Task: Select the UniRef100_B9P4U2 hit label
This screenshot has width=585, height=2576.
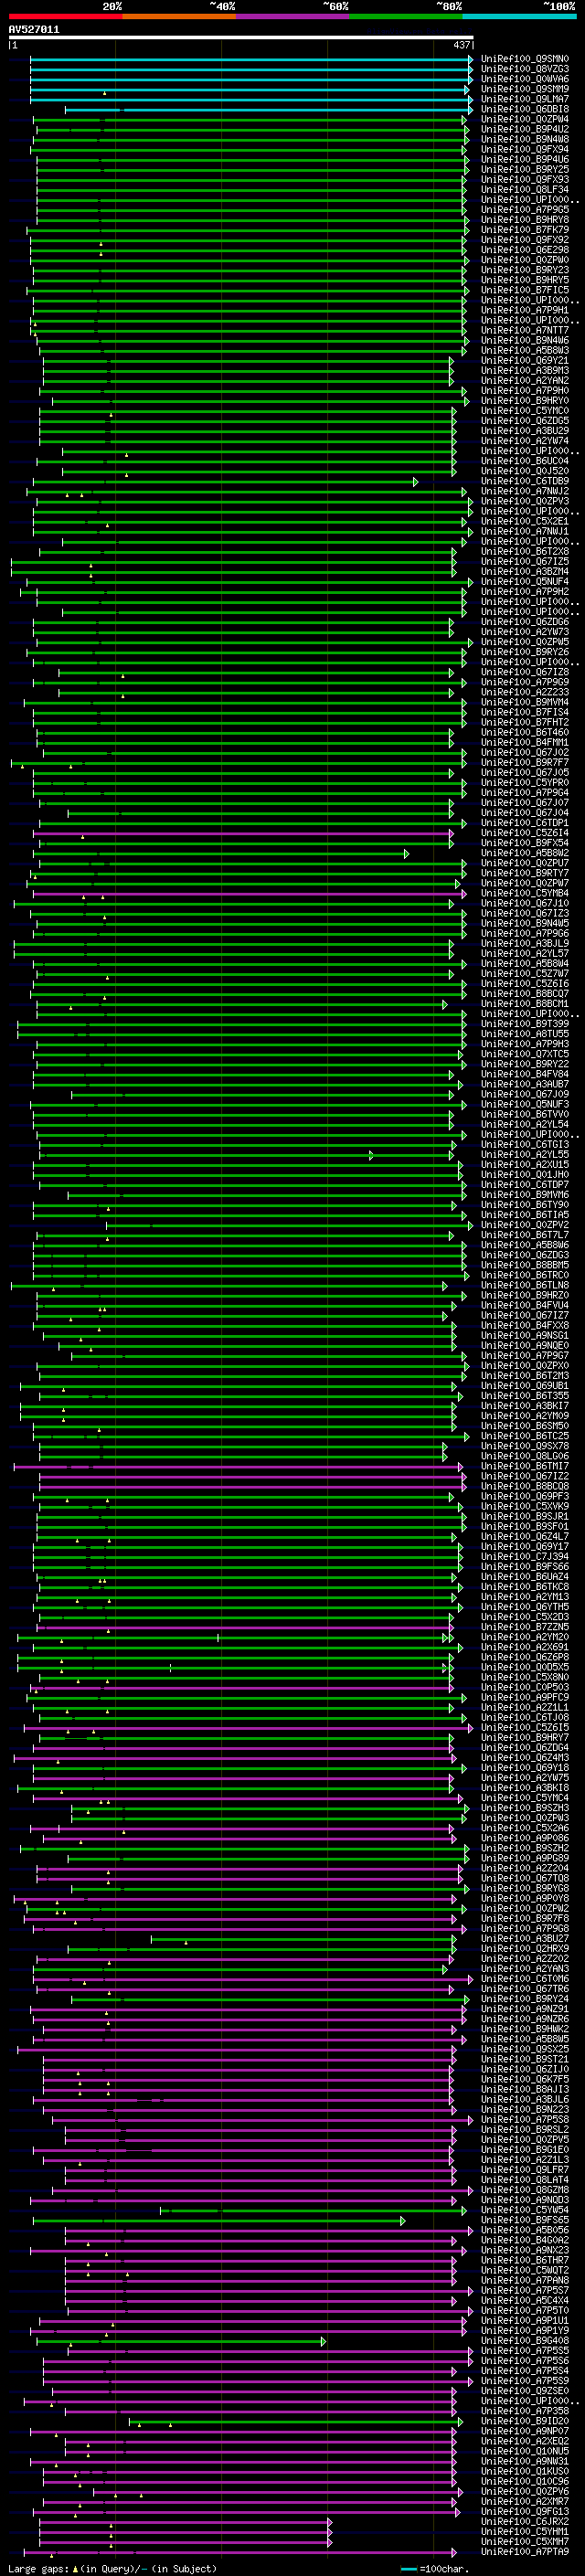Action: pyautogui.click(x=525, y=129)
